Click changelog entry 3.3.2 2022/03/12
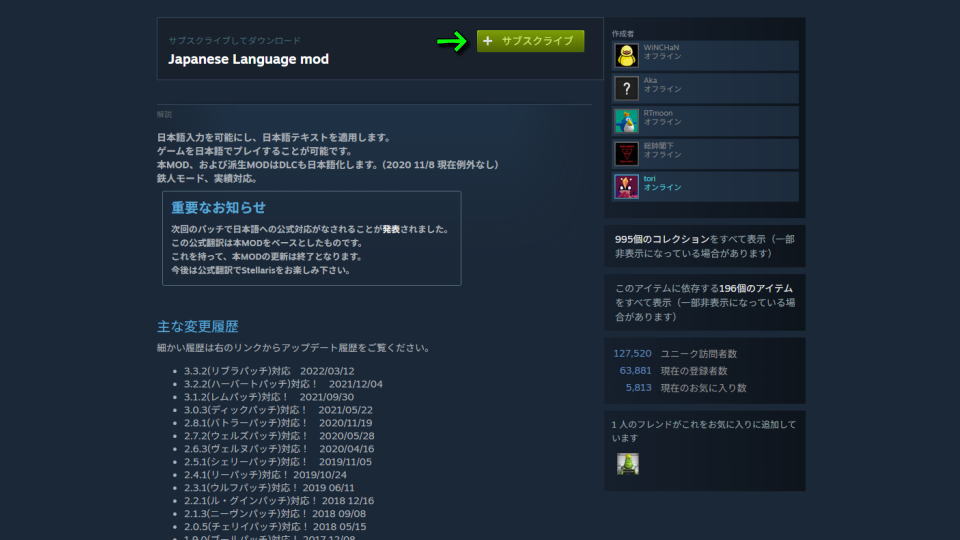The image size is (960, 540). click(269, 371)
